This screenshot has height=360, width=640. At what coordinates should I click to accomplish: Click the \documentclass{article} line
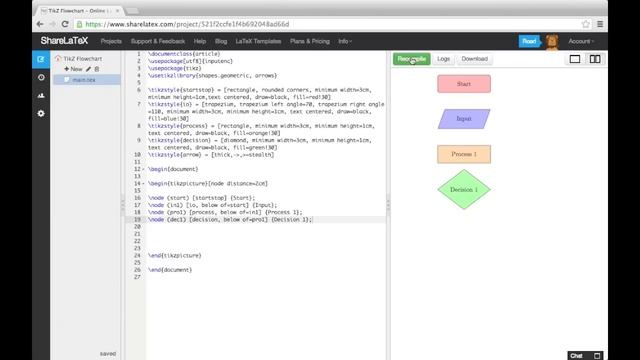tap(184, 54)
